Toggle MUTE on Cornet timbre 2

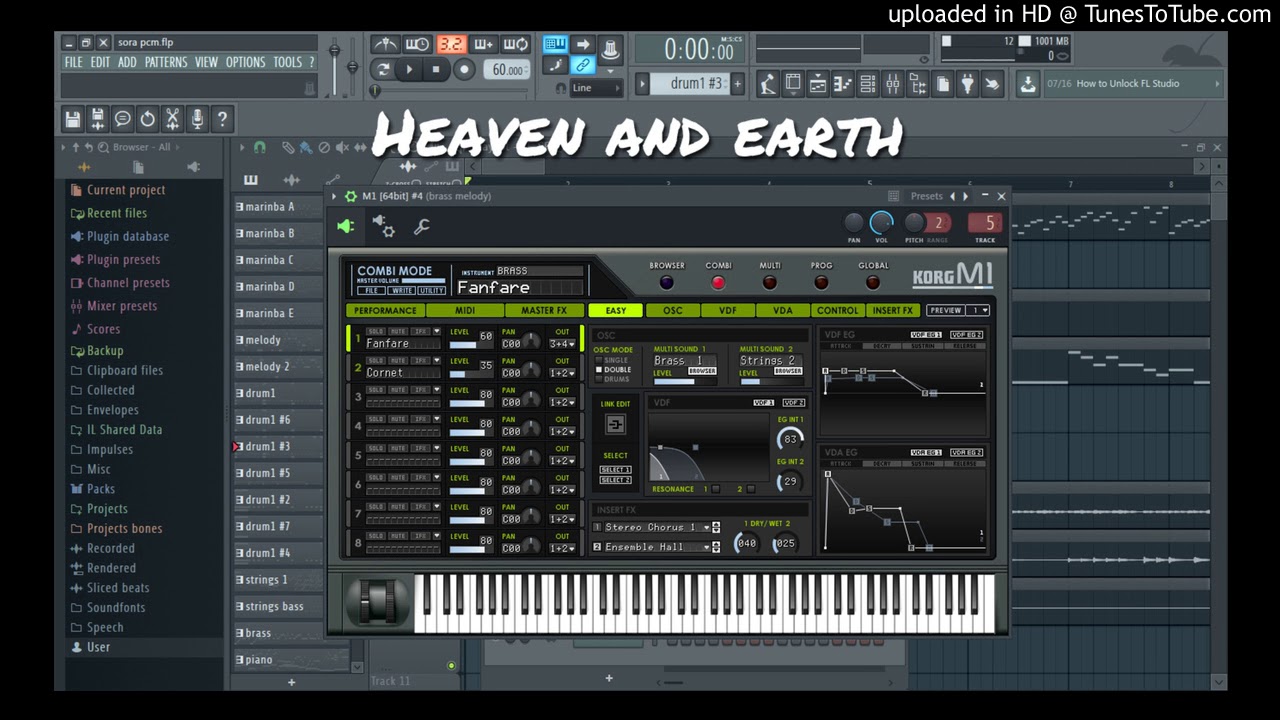[x=398, y=360]
